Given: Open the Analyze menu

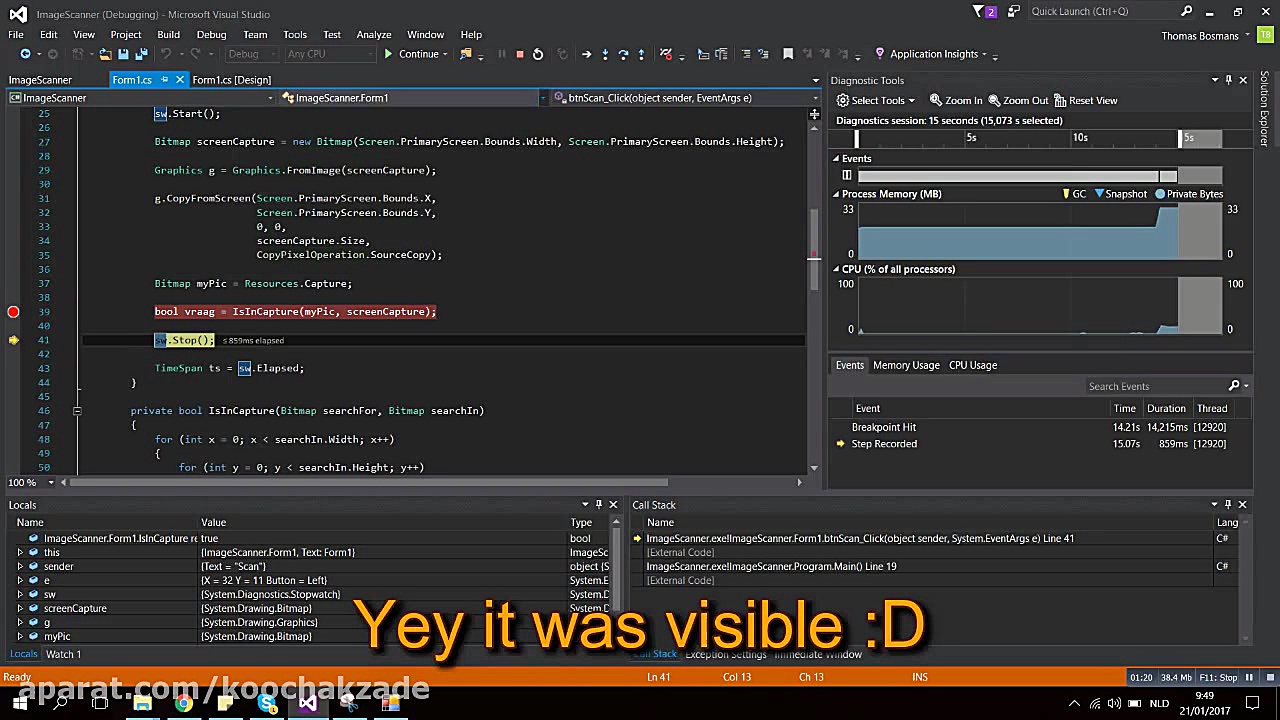Looking at the screenshot, I should 374,35.
